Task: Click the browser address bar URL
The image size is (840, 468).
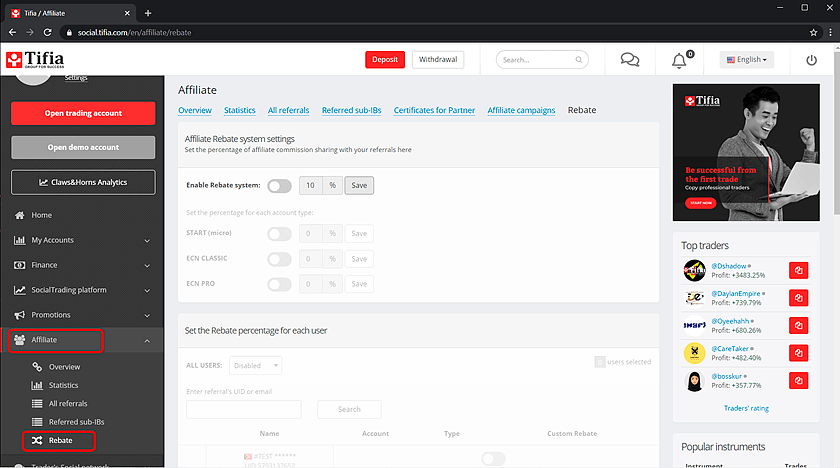Action: tap(134, 33)
